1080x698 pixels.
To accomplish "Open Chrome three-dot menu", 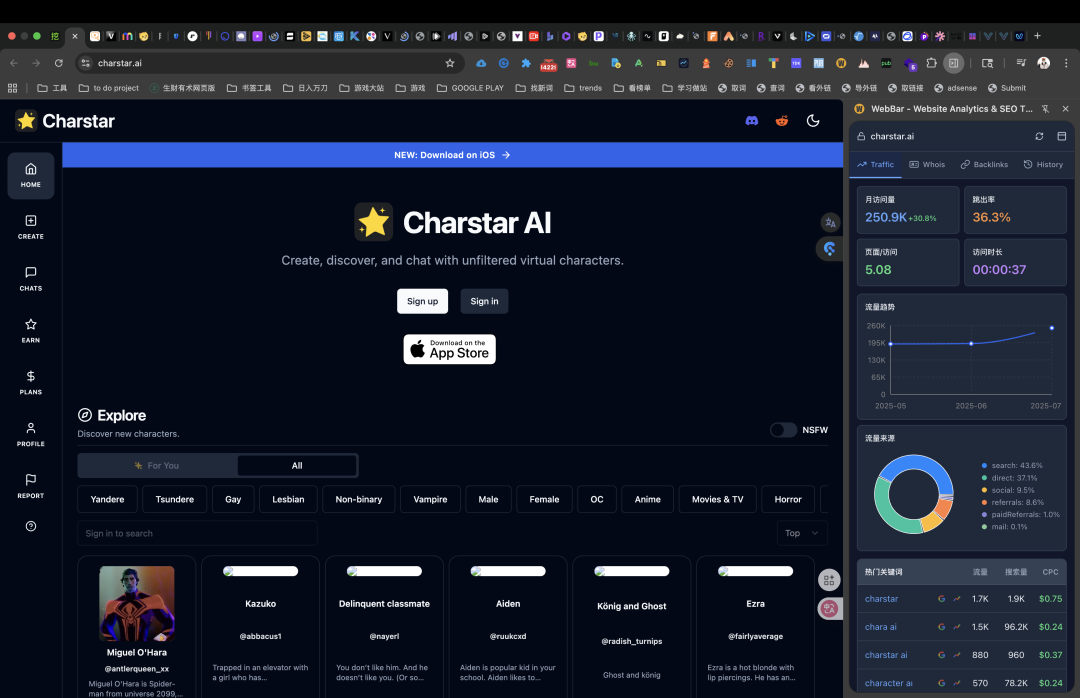I will (x=1066, y=63).
